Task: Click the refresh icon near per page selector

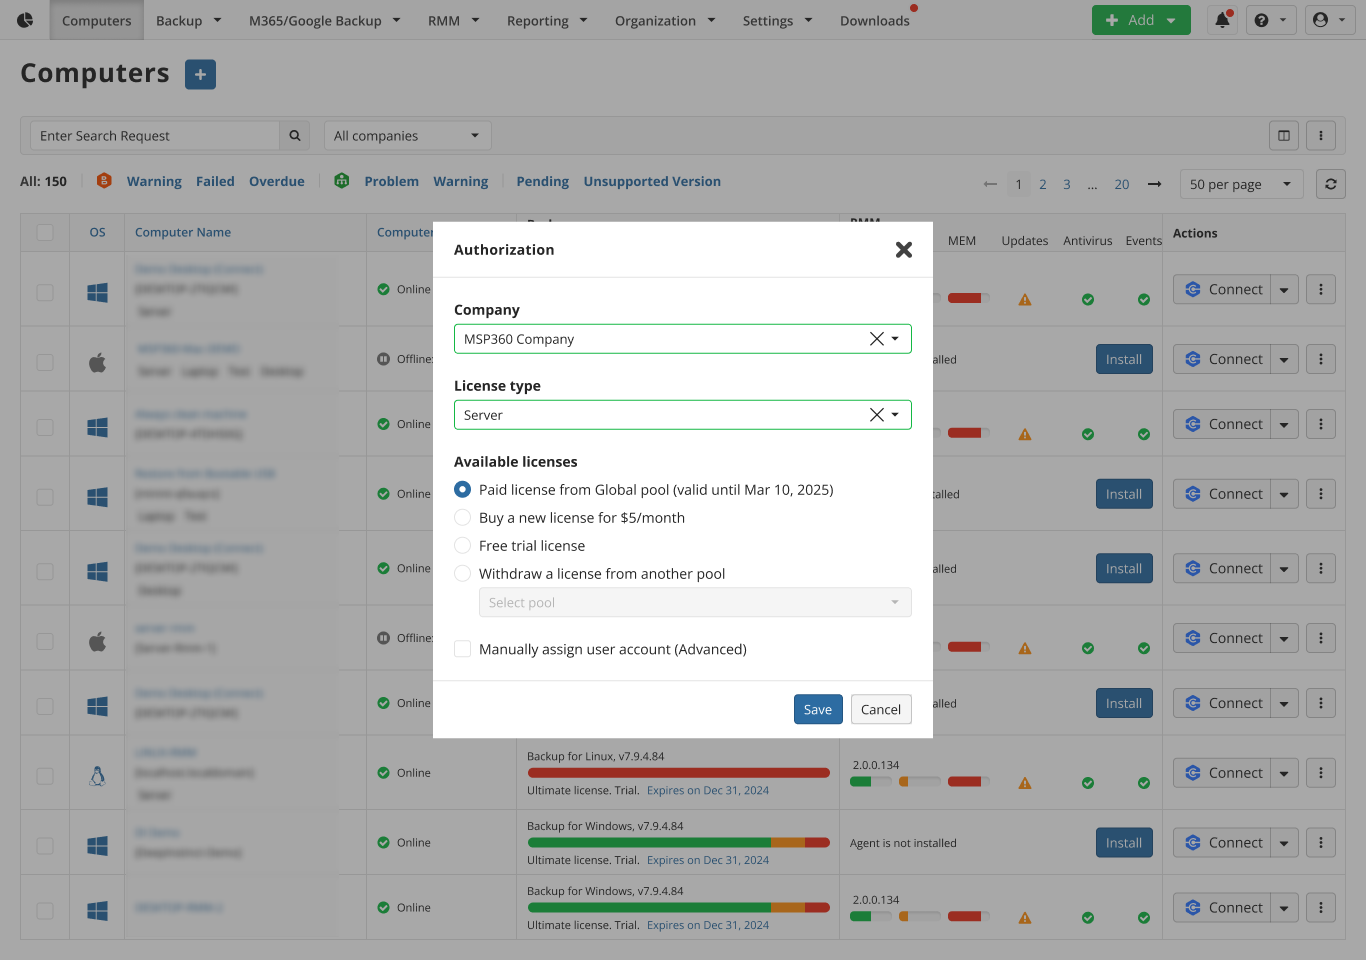Action: pyautogui.click(x=1330, y=184)
